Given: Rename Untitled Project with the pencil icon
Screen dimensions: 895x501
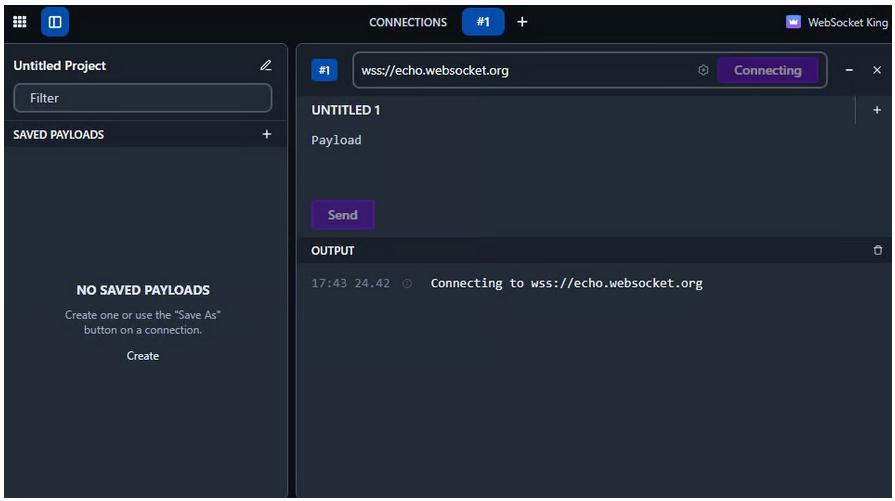Looking at the screenshot, I should coord(265,66).
